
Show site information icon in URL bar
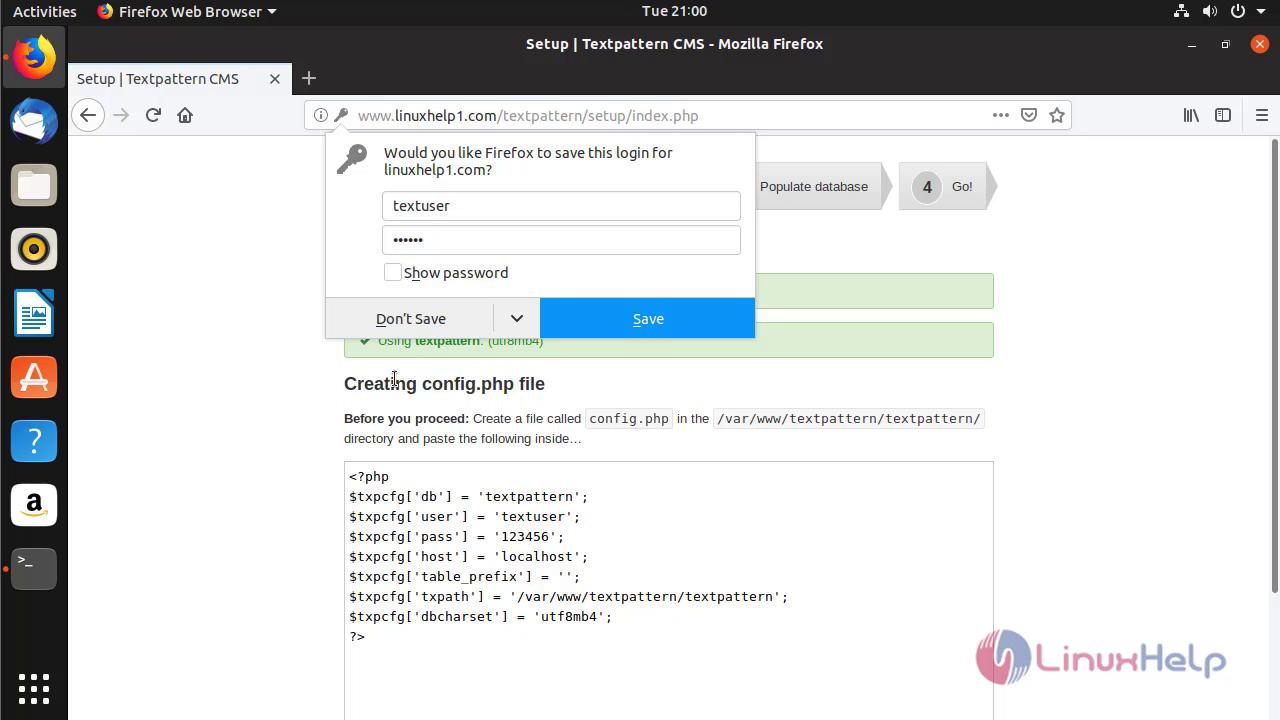[320, 115]
